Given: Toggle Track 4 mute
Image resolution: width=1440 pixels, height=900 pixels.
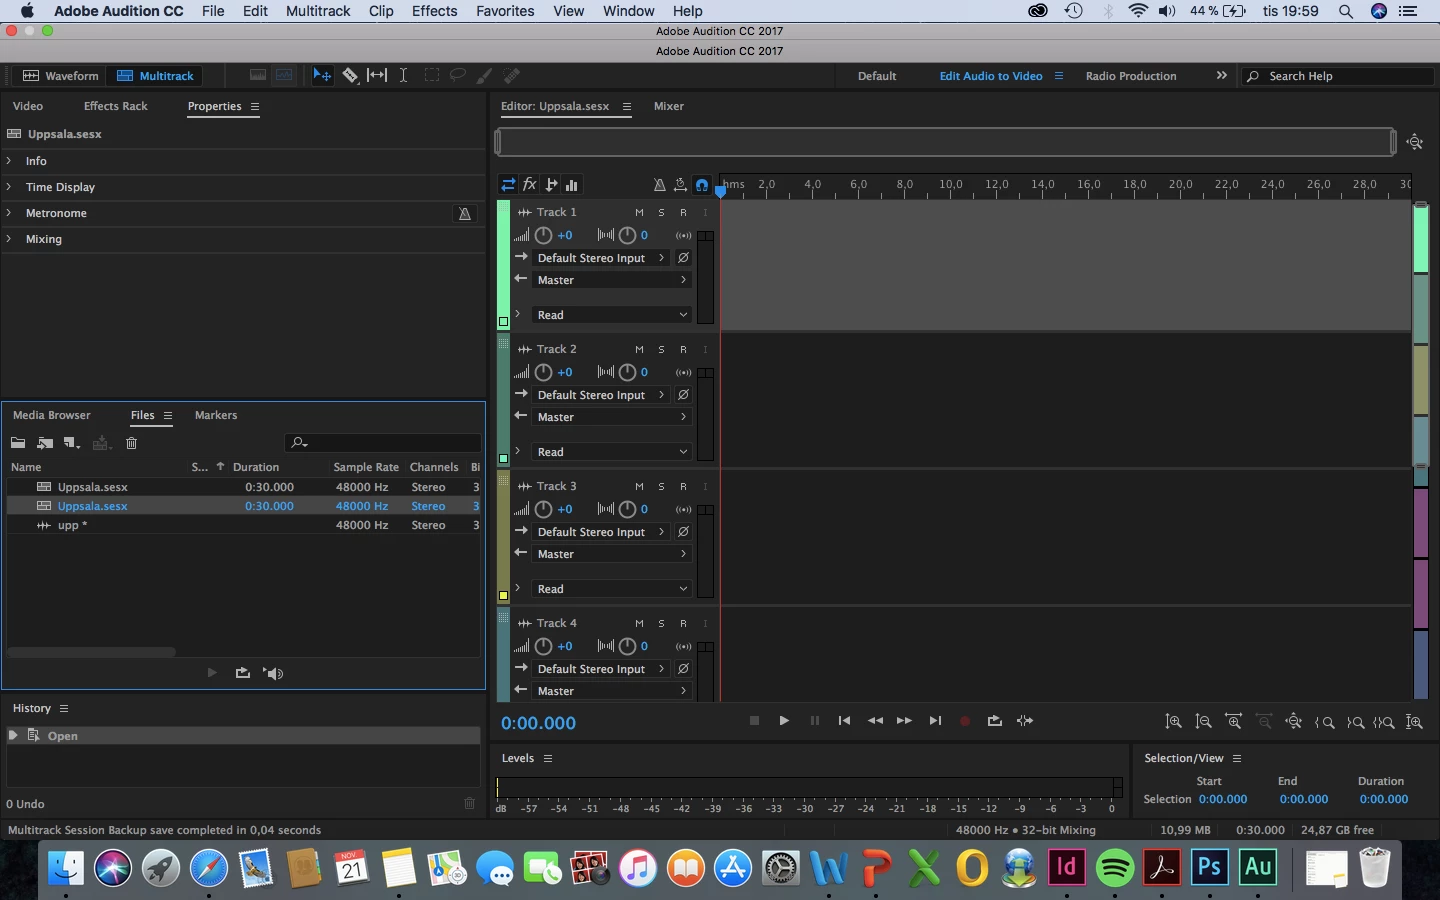Looking at the screenshot, I should coord(639,623).
